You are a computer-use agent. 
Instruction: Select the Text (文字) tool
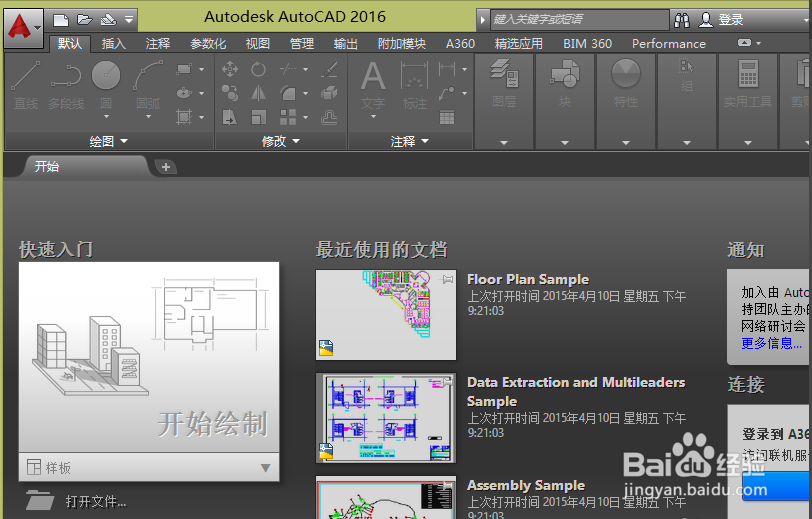pyautogui.click(x=373, y=84)
